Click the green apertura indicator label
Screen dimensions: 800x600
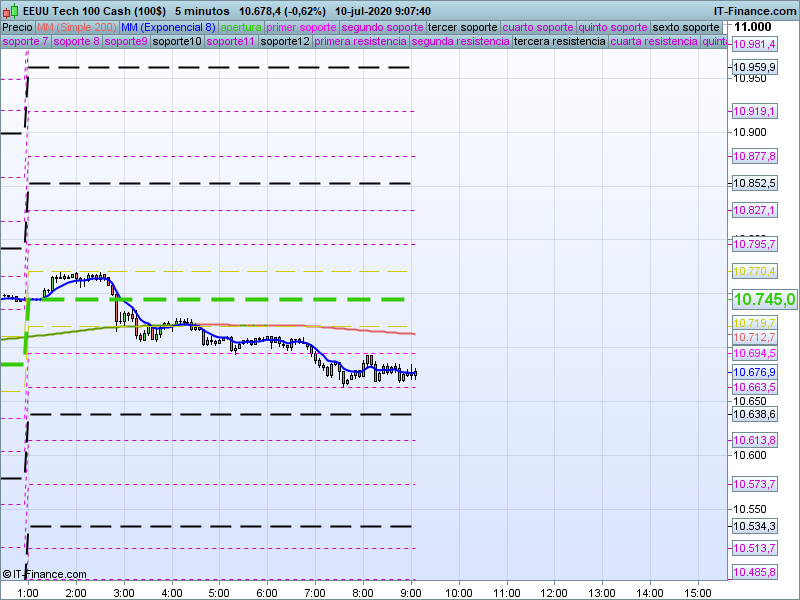241,27
